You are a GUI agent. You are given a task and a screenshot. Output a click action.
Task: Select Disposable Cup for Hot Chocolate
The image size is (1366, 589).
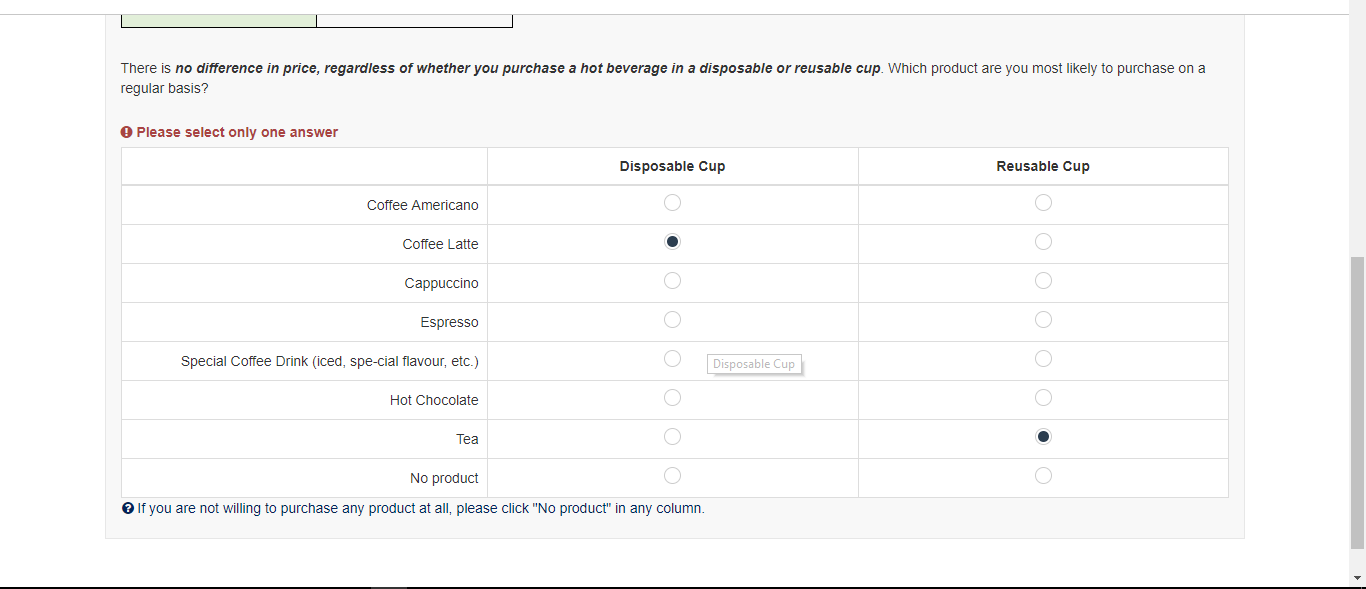[672, 398]
